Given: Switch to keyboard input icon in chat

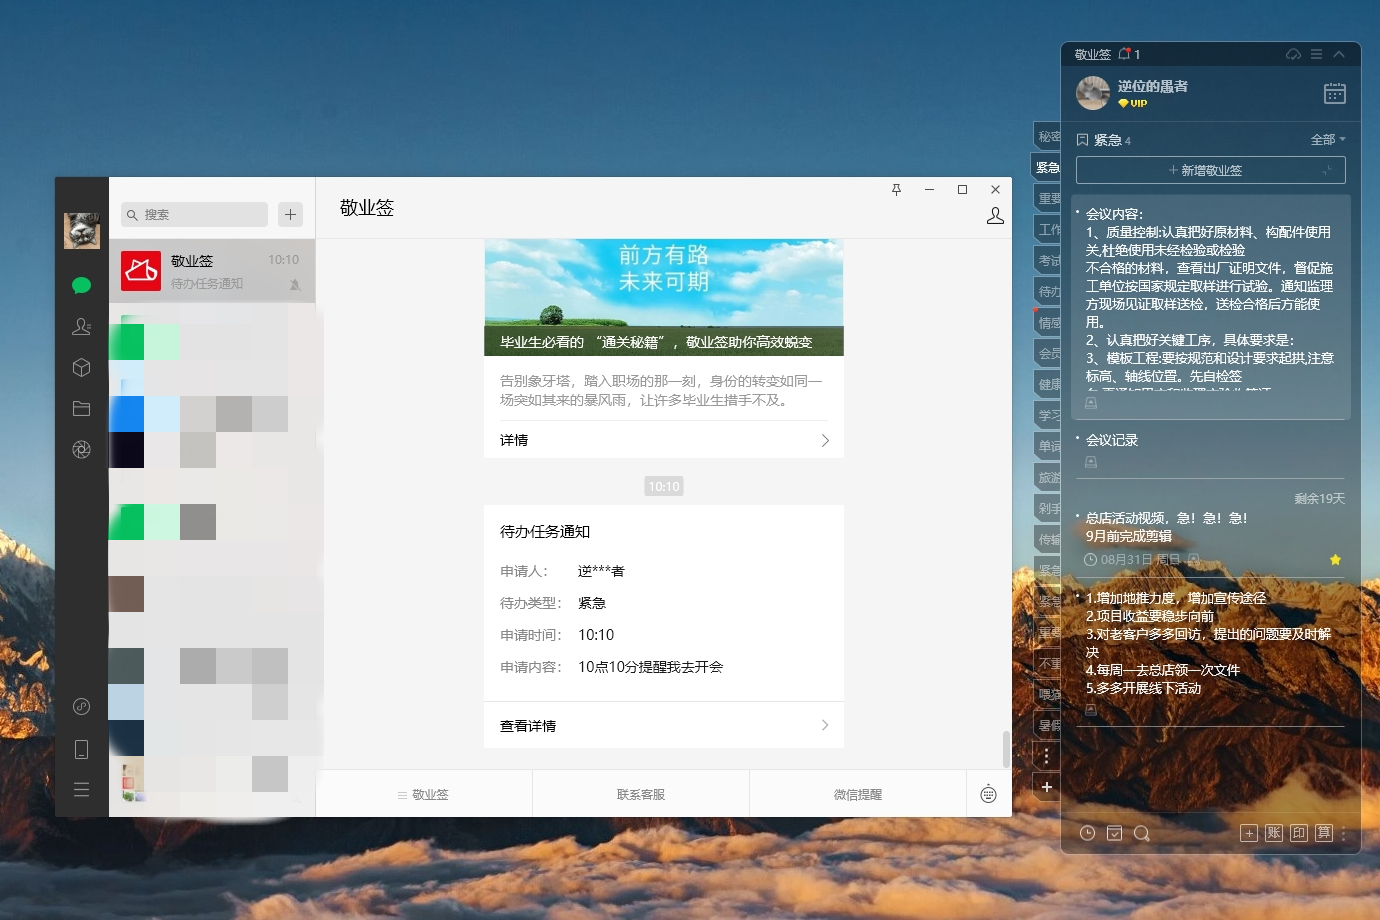Looking at the screenshot, I should 988,794.
